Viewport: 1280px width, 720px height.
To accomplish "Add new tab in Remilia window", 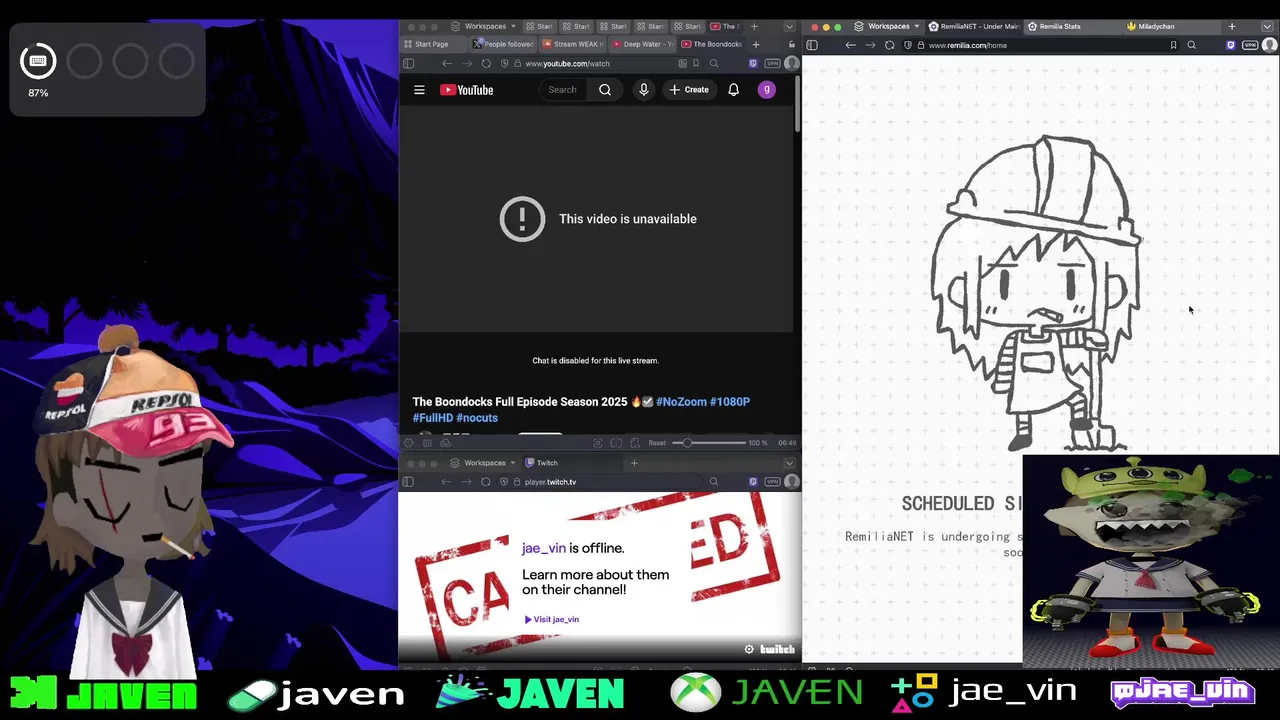I will 1232,26.
